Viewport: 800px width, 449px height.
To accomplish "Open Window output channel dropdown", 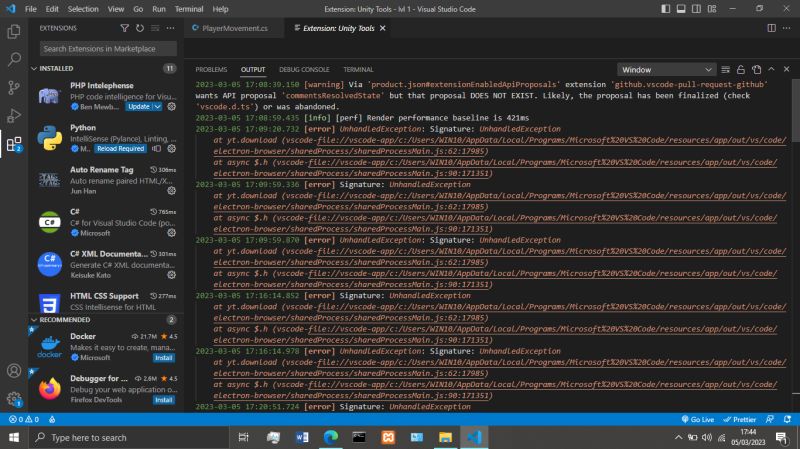I will point(666,69).
